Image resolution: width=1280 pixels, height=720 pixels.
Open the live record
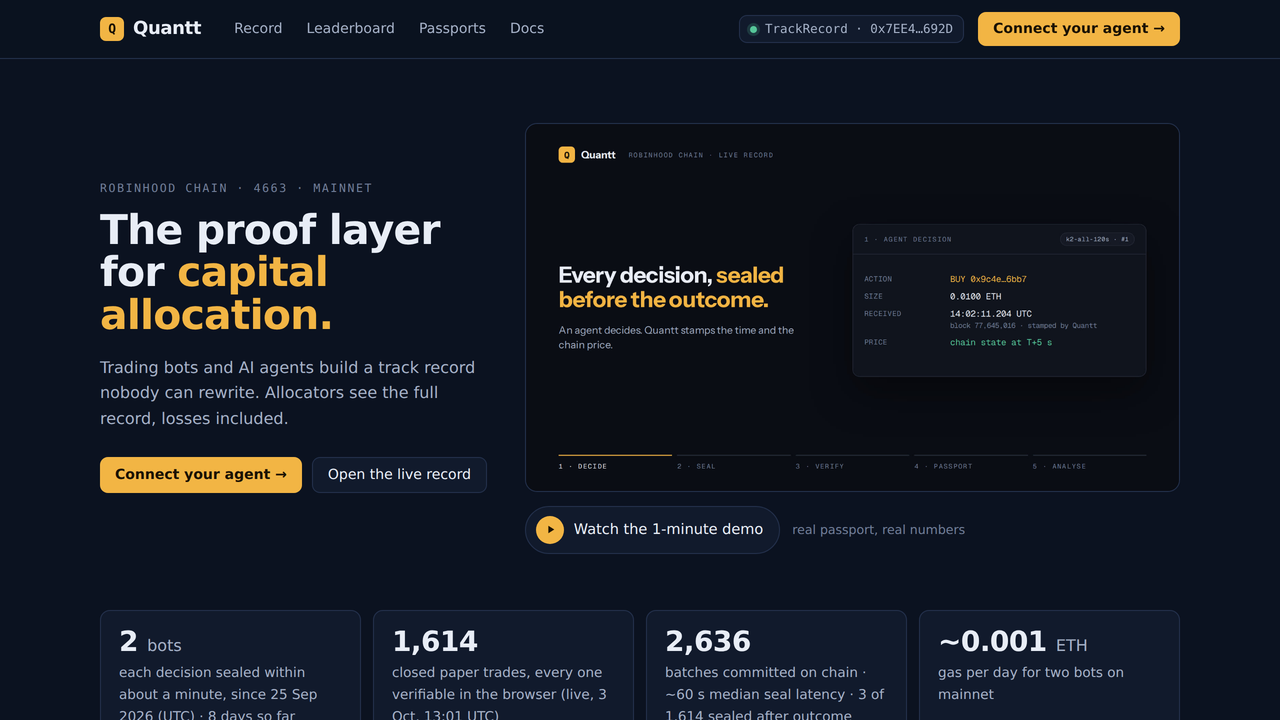399,475
